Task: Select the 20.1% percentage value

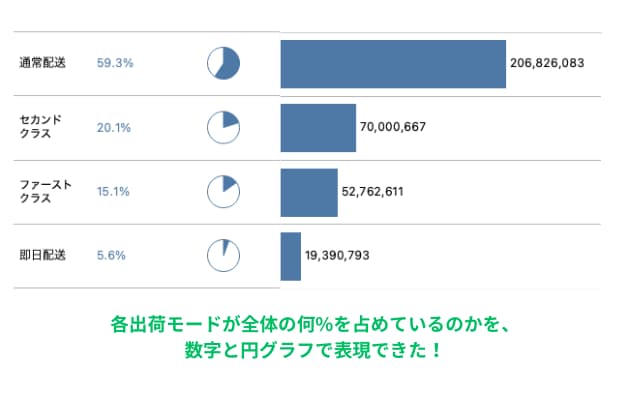Action: (x=113, y=127)
